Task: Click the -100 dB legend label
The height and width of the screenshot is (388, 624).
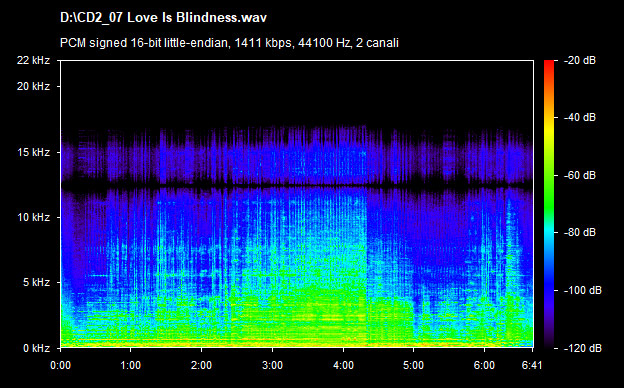Action: 583,290
